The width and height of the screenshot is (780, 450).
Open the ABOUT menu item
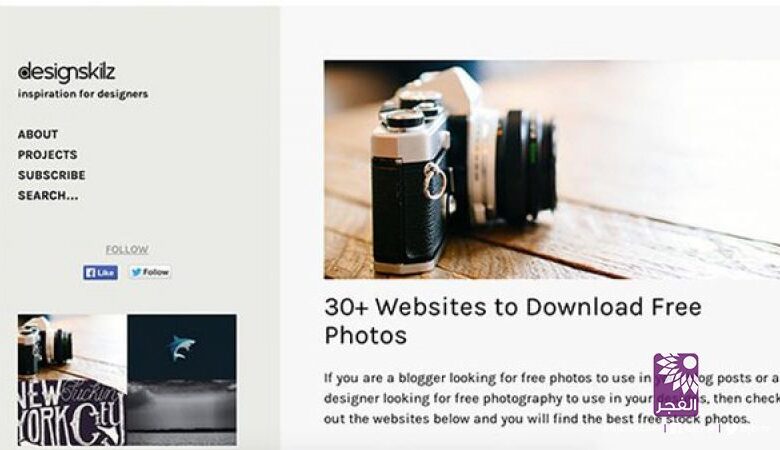[x=38, y=134]
